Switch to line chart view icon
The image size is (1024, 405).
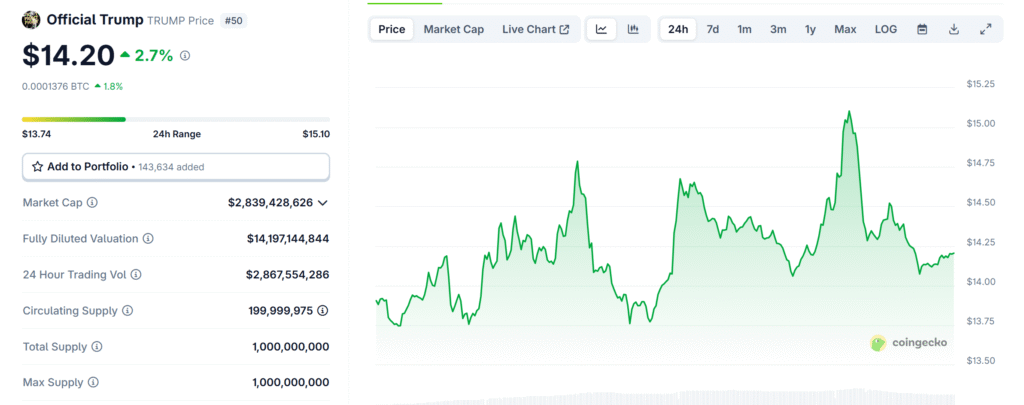pyautogui.click(x=601, y=29)
